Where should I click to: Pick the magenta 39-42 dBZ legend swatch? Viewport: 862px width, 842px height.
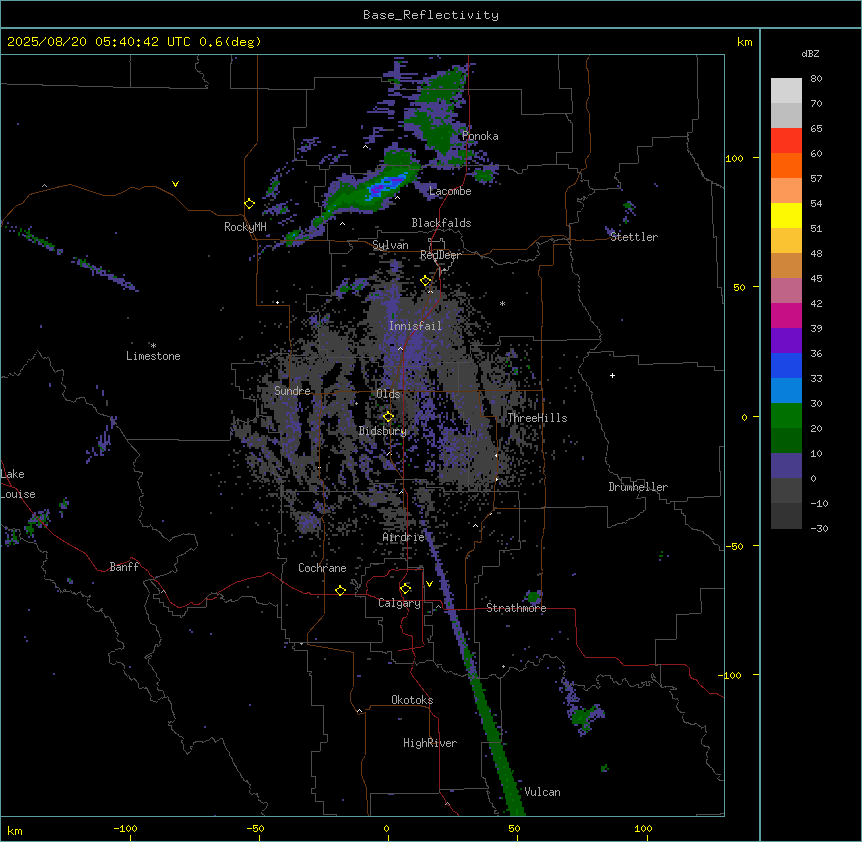pos(786,316)
